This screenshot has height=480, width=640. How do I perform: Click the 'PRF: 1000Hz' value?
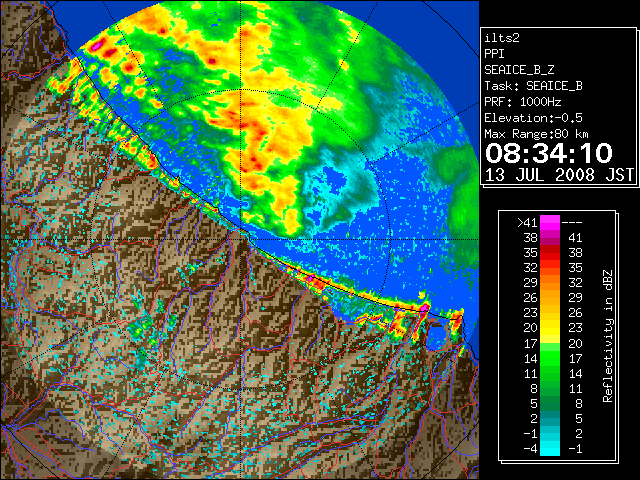522,102
